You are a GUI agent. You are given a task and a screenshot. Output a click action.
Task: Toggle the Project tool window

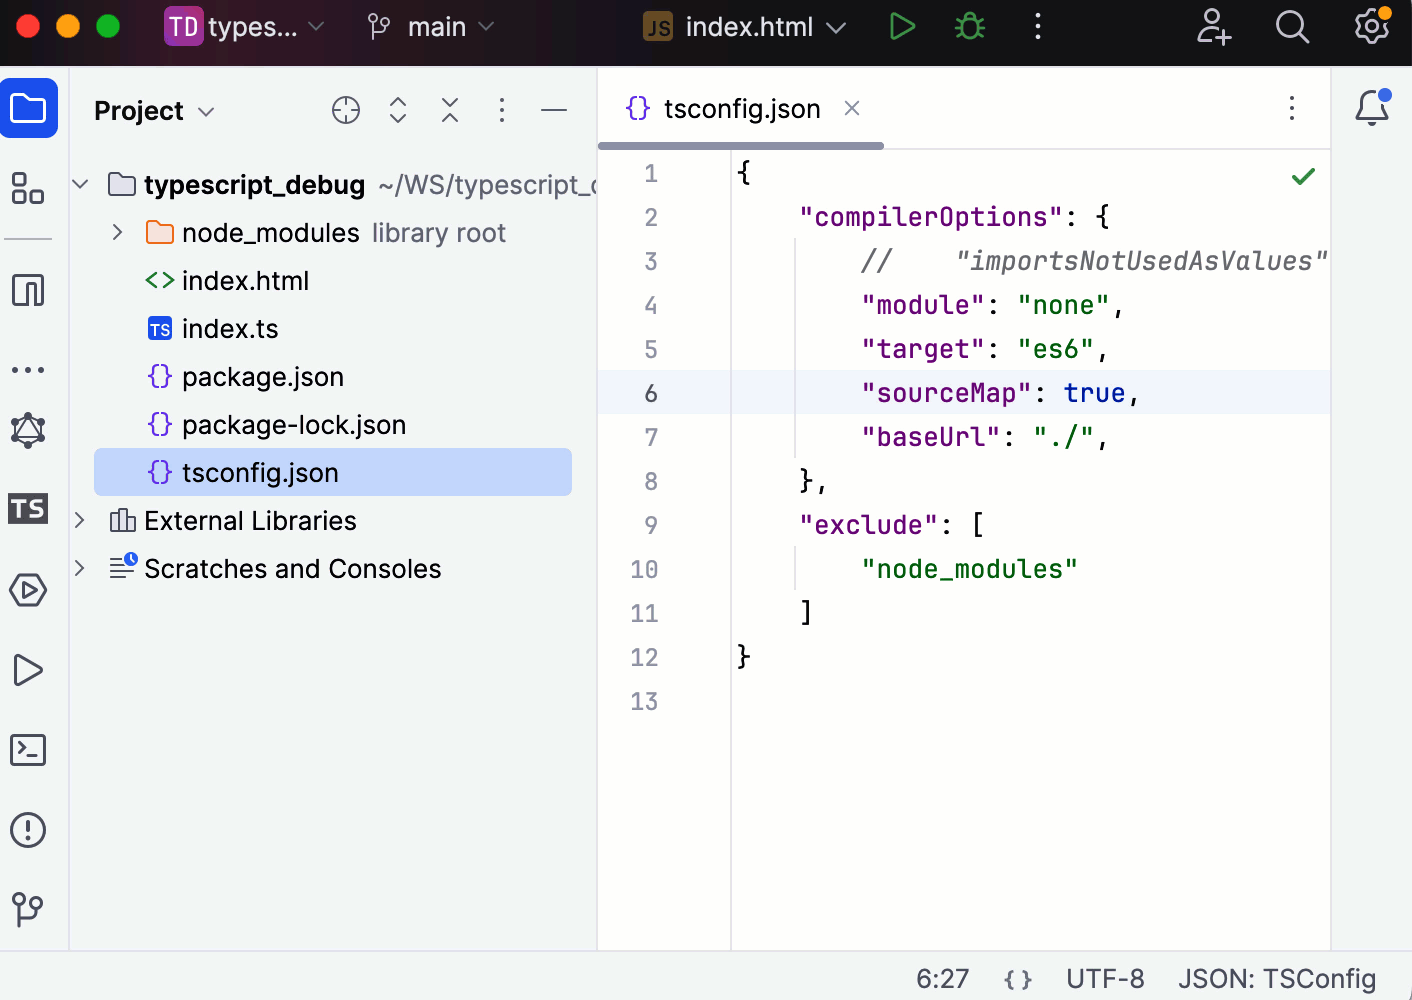point(29,107)
